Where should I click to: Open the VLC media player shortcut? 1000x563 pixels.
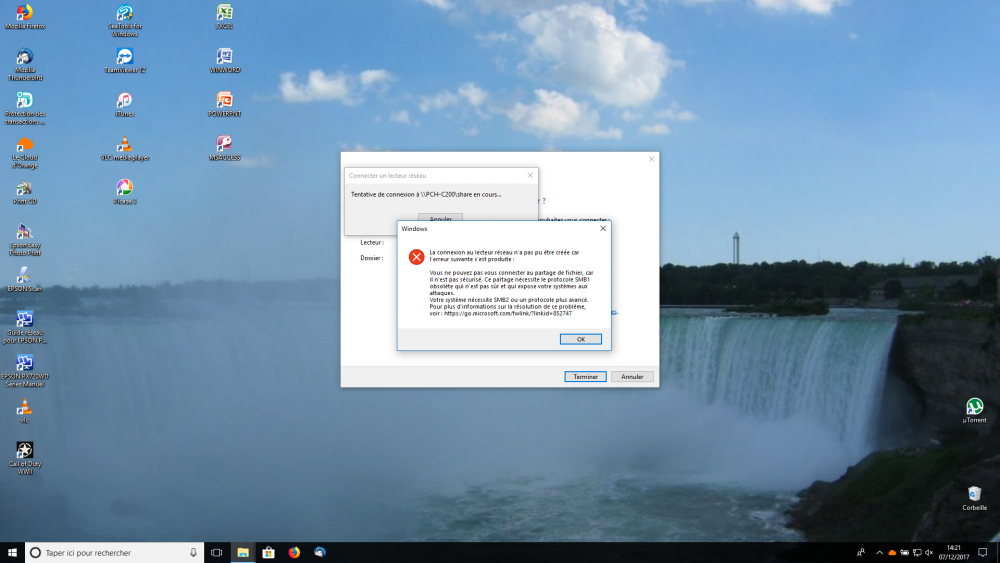(125, 149)
